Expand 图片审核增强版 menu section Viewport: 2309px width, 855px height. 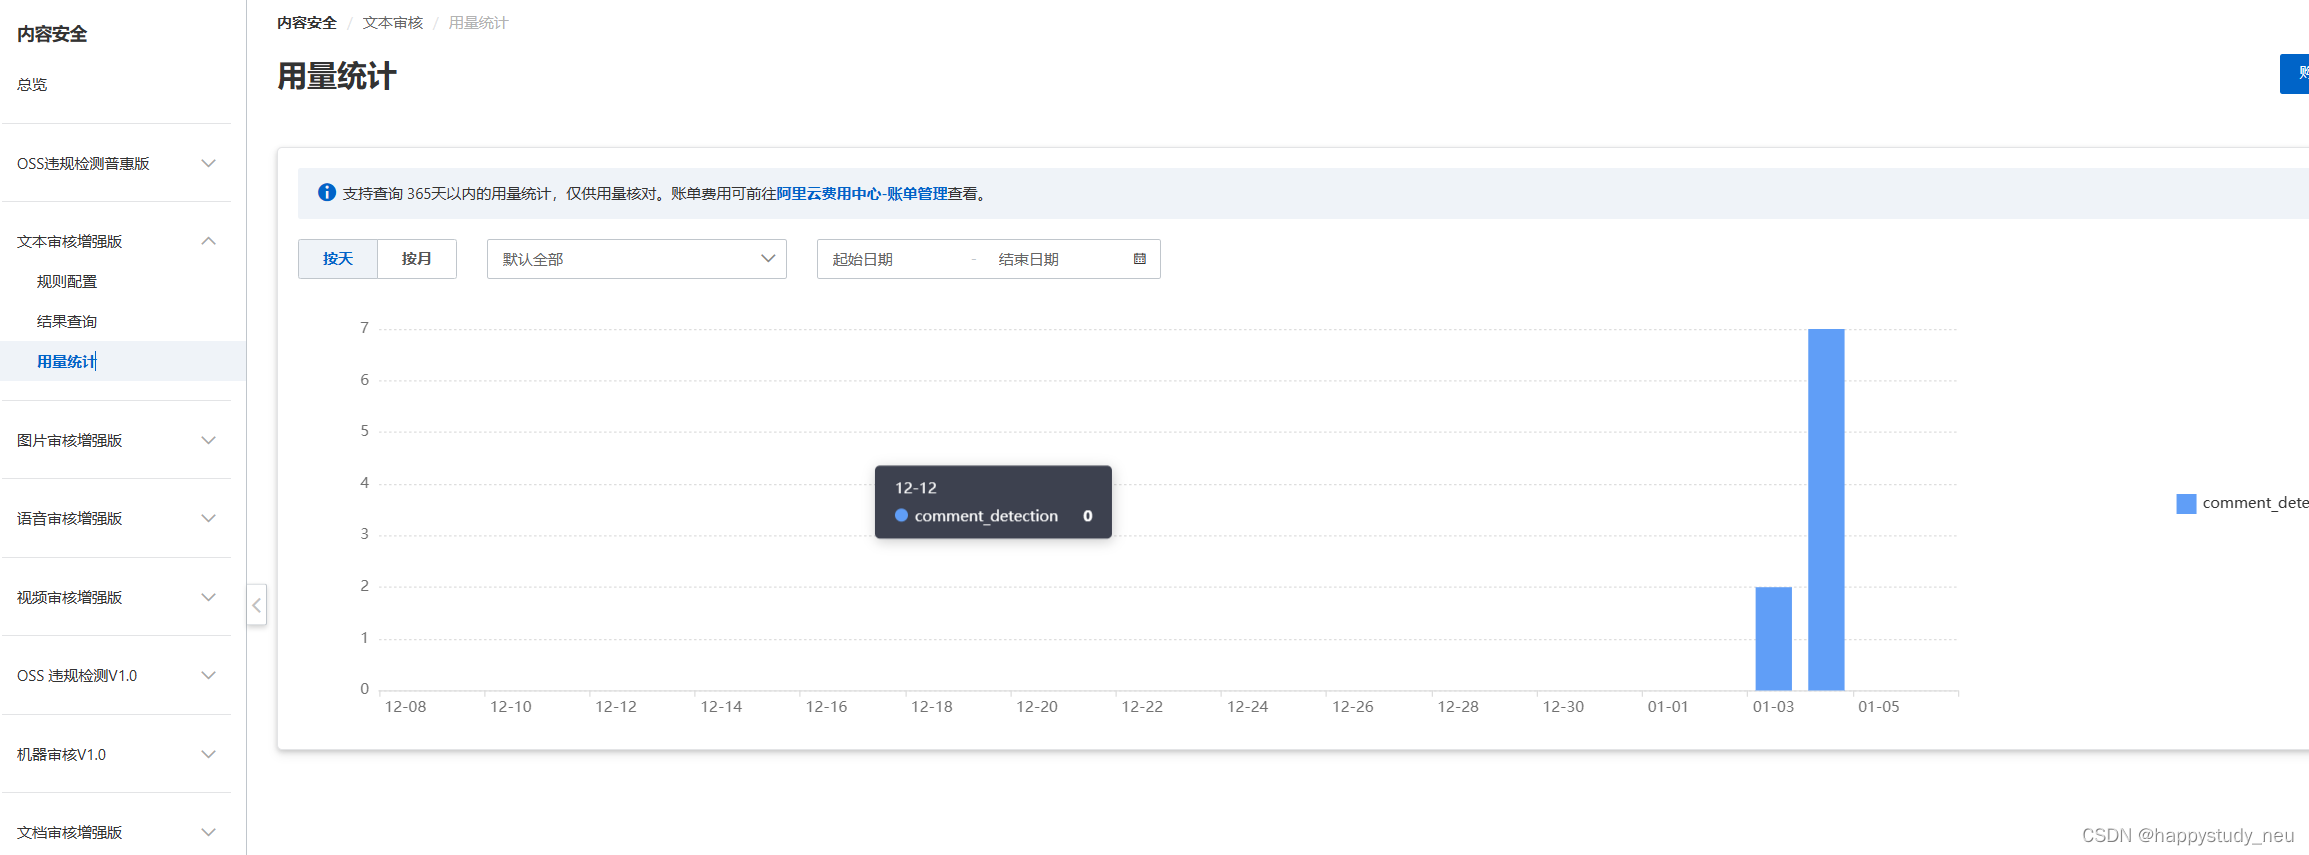116,440
